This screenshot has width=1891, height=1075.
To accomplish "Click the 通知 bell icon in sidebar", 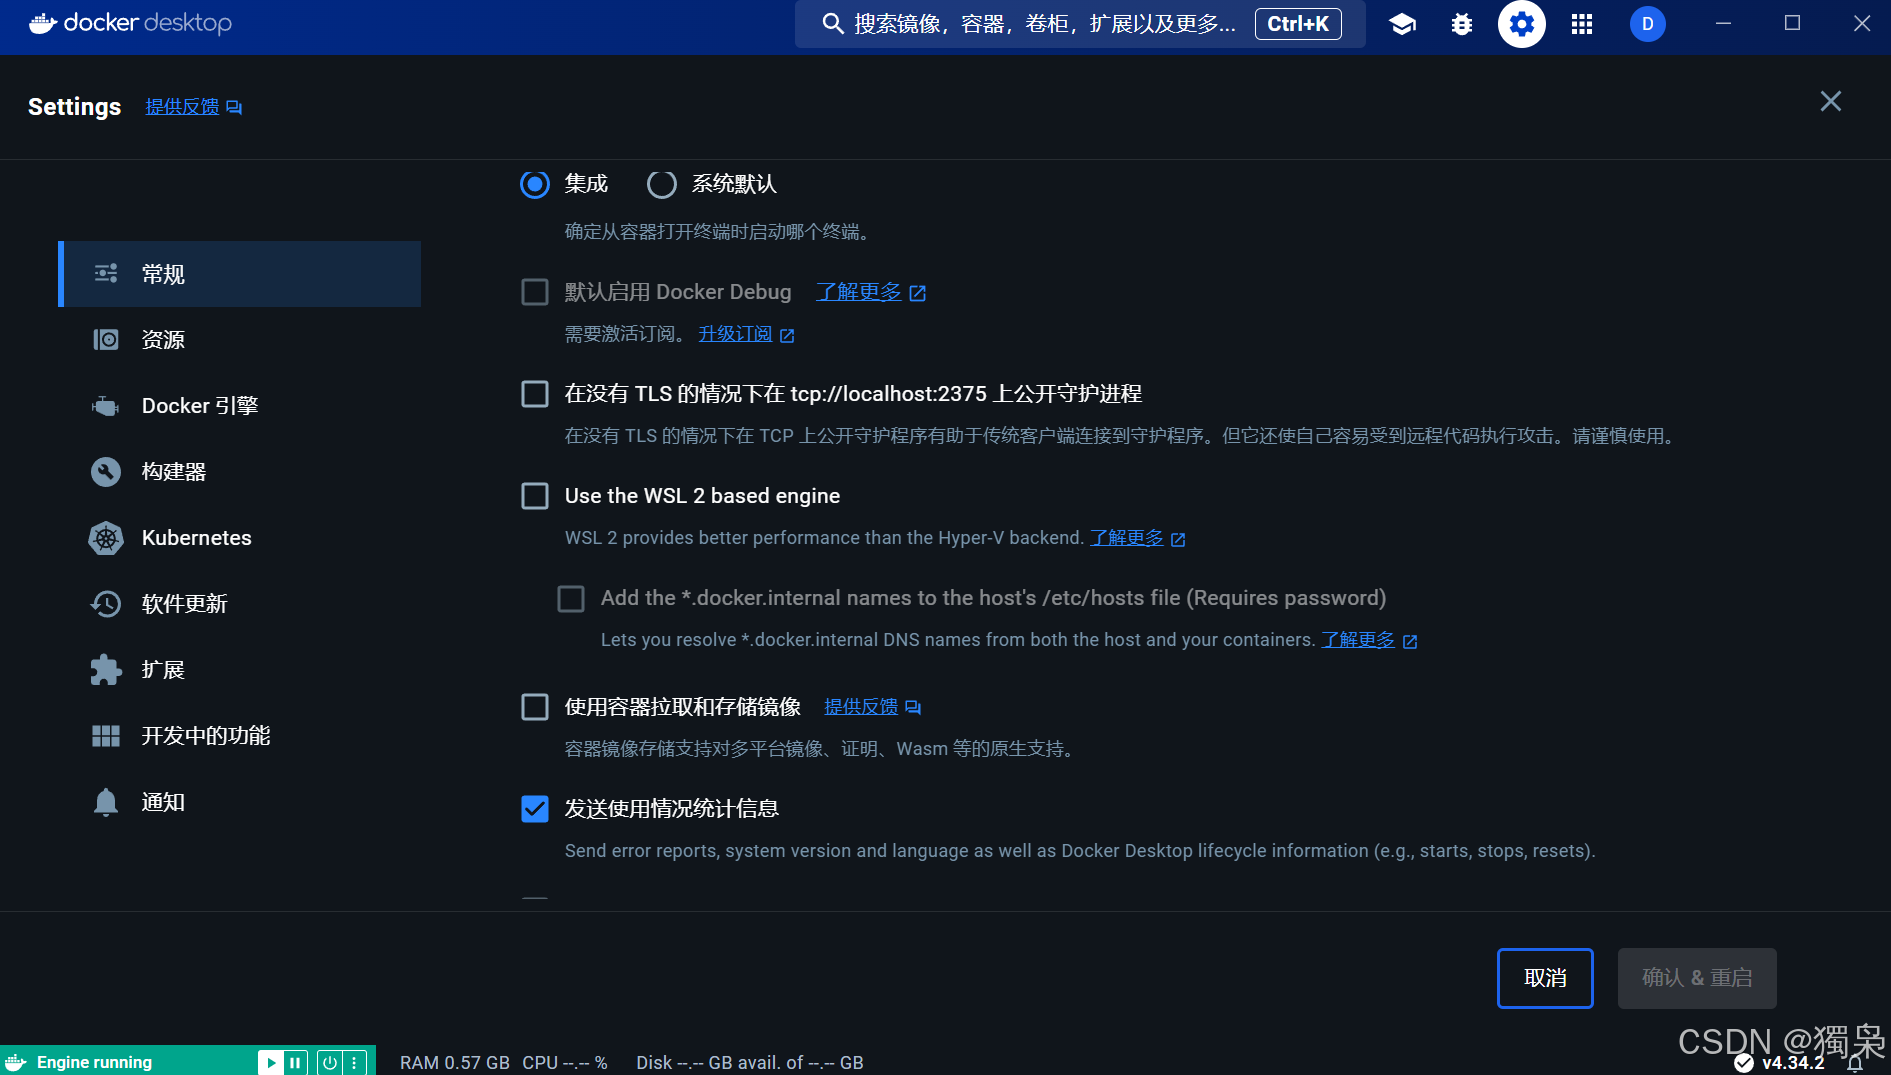I will coord(106,802).
